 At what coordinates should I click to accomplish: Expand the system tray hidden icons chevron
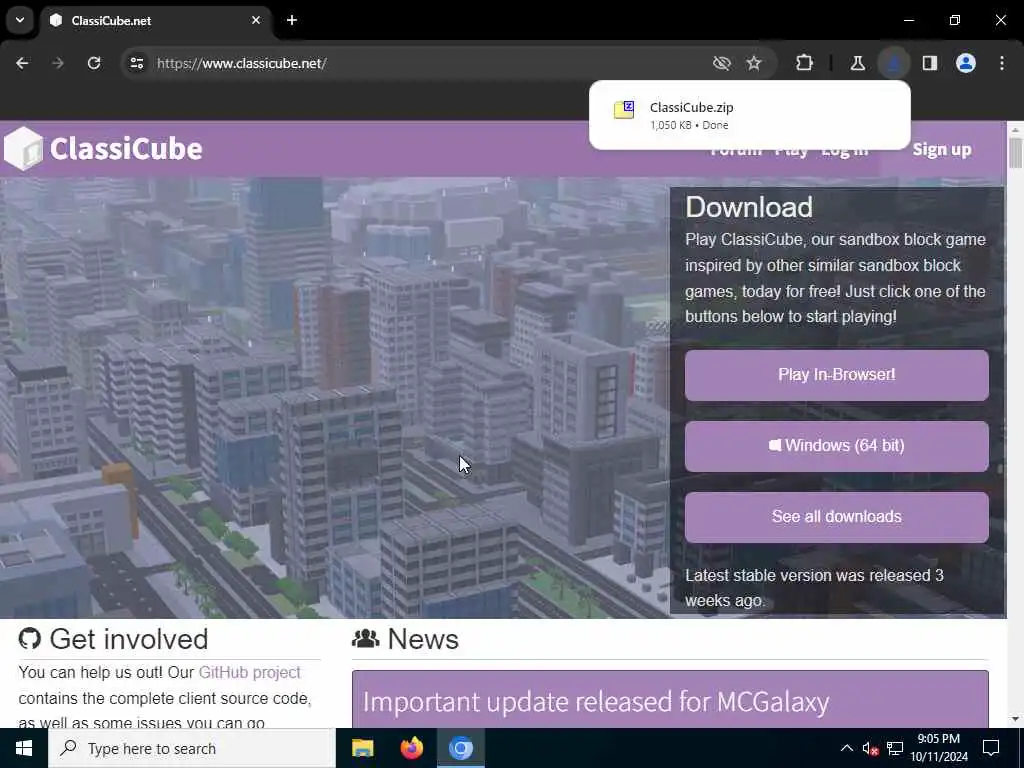846,748
